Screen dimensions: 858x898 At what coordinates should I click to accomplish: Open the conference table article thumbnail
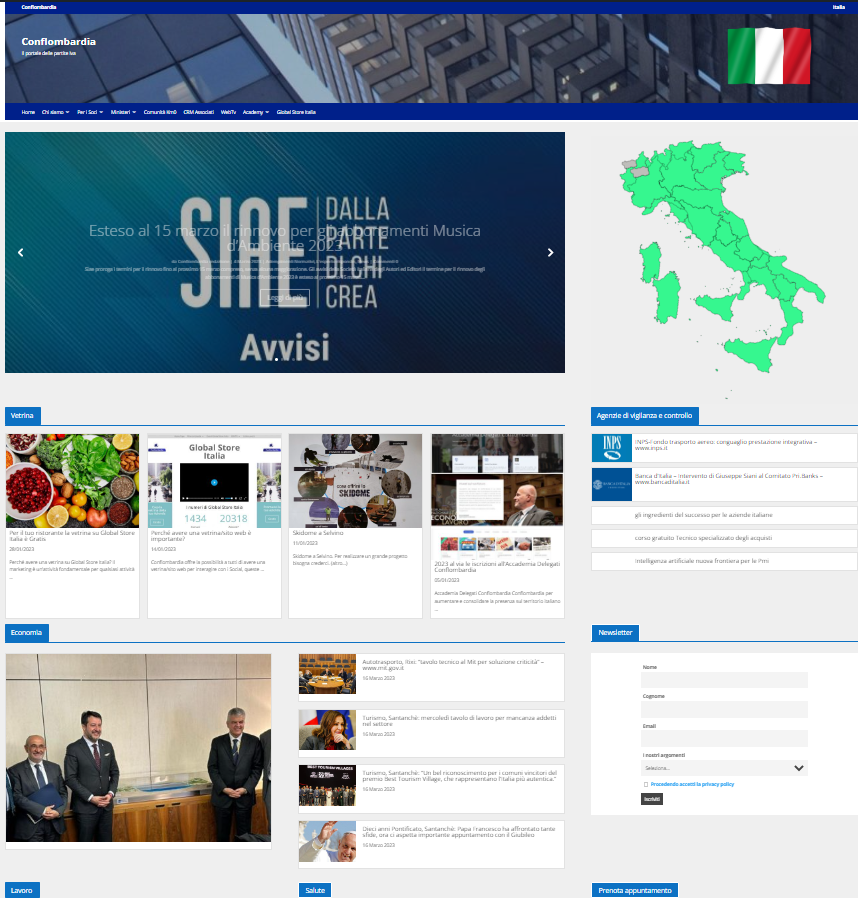(x=327, y=674)
